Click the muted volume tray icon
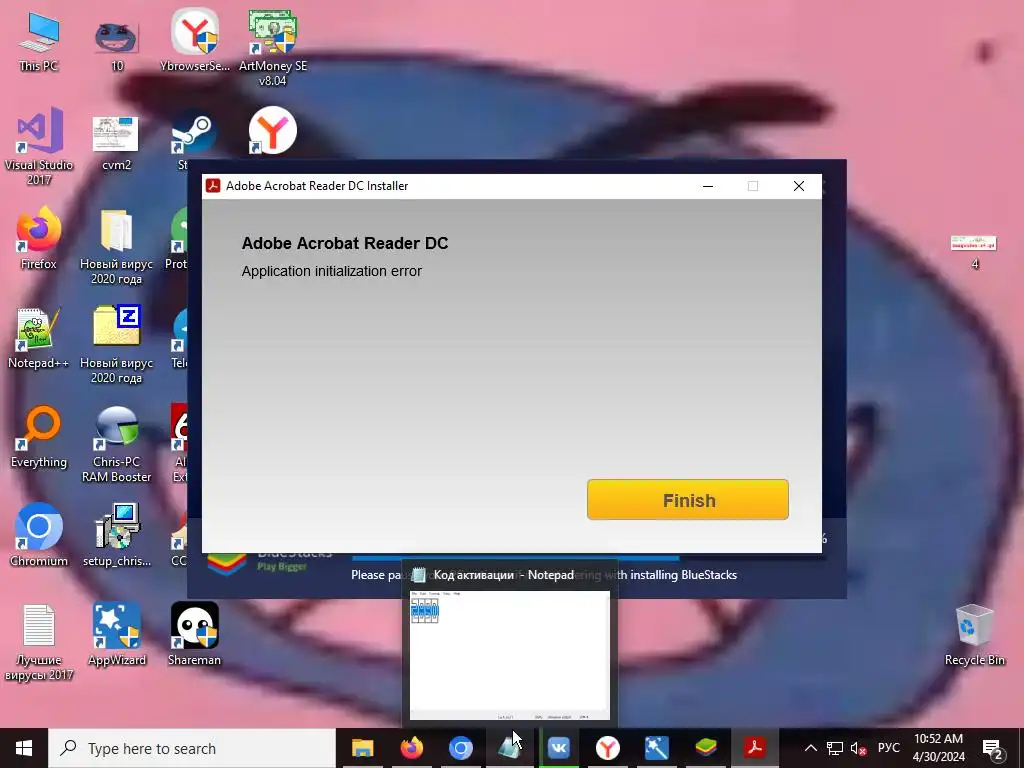This screenshot has width=1024, height=768. tap(859, 748)
